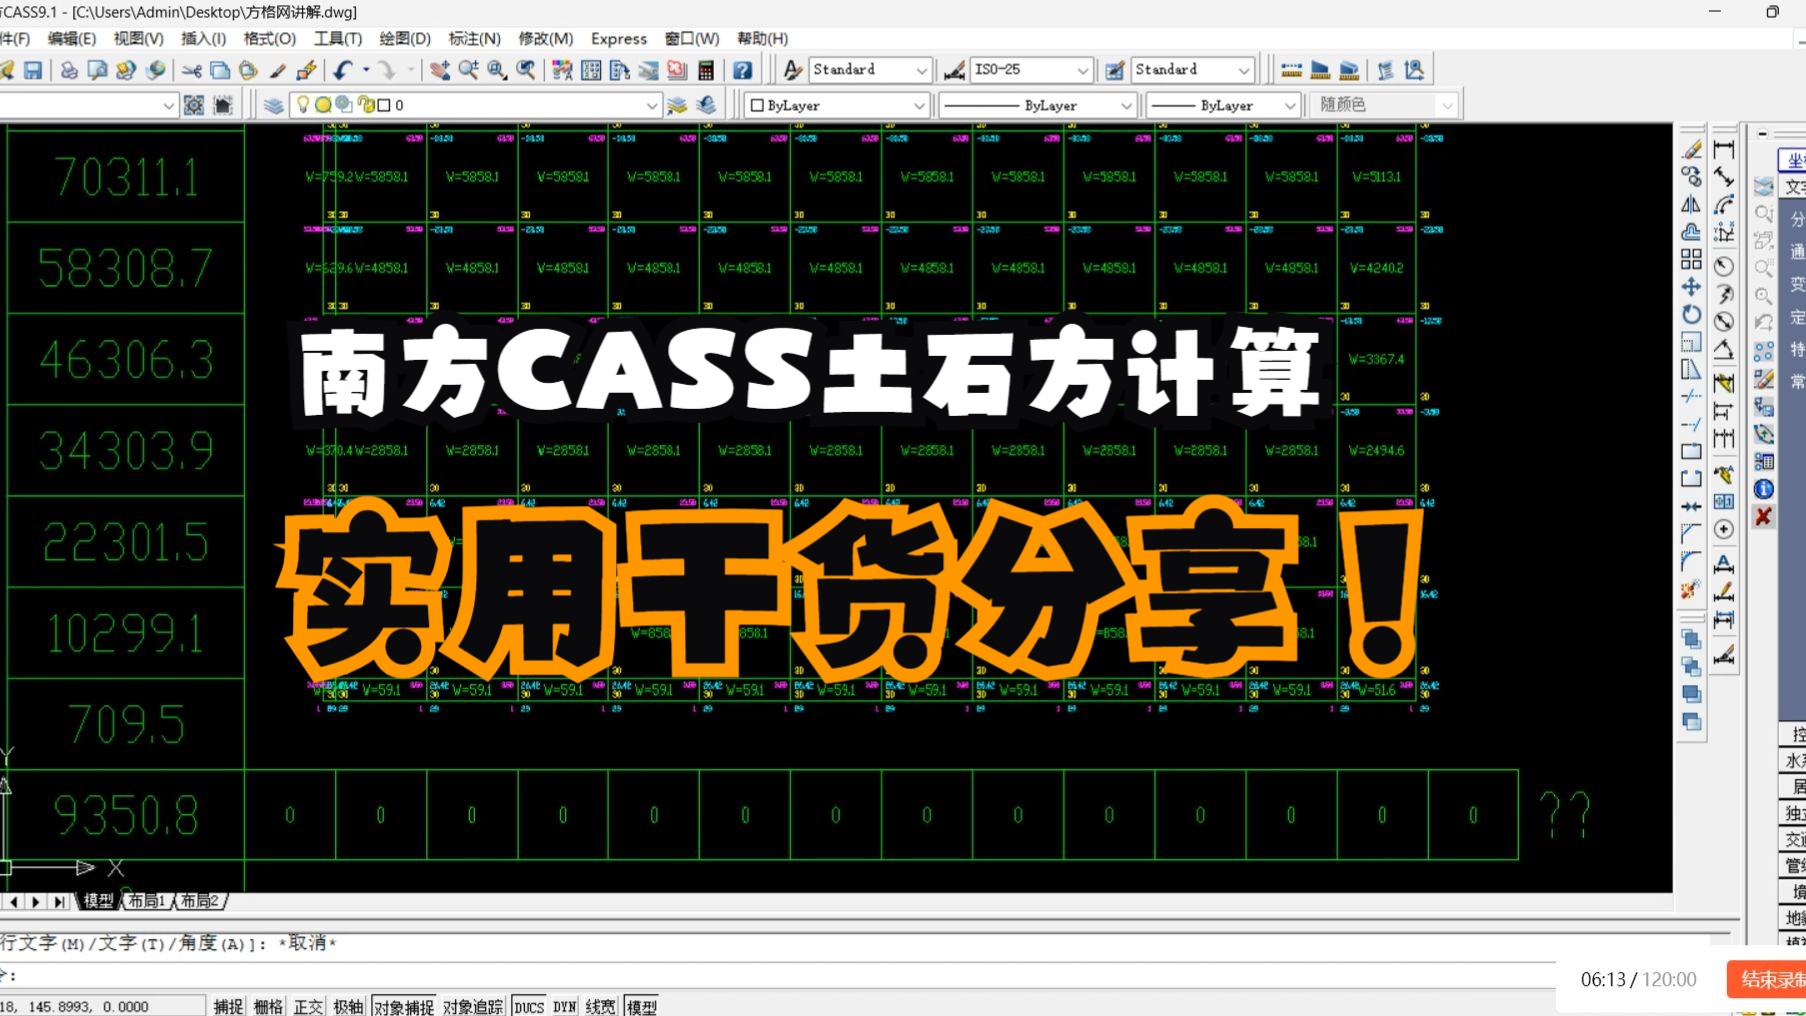Toggle 栅格 grid display in status bar
Viewport: 1806px width, 1016px height.
point(268,1006)
